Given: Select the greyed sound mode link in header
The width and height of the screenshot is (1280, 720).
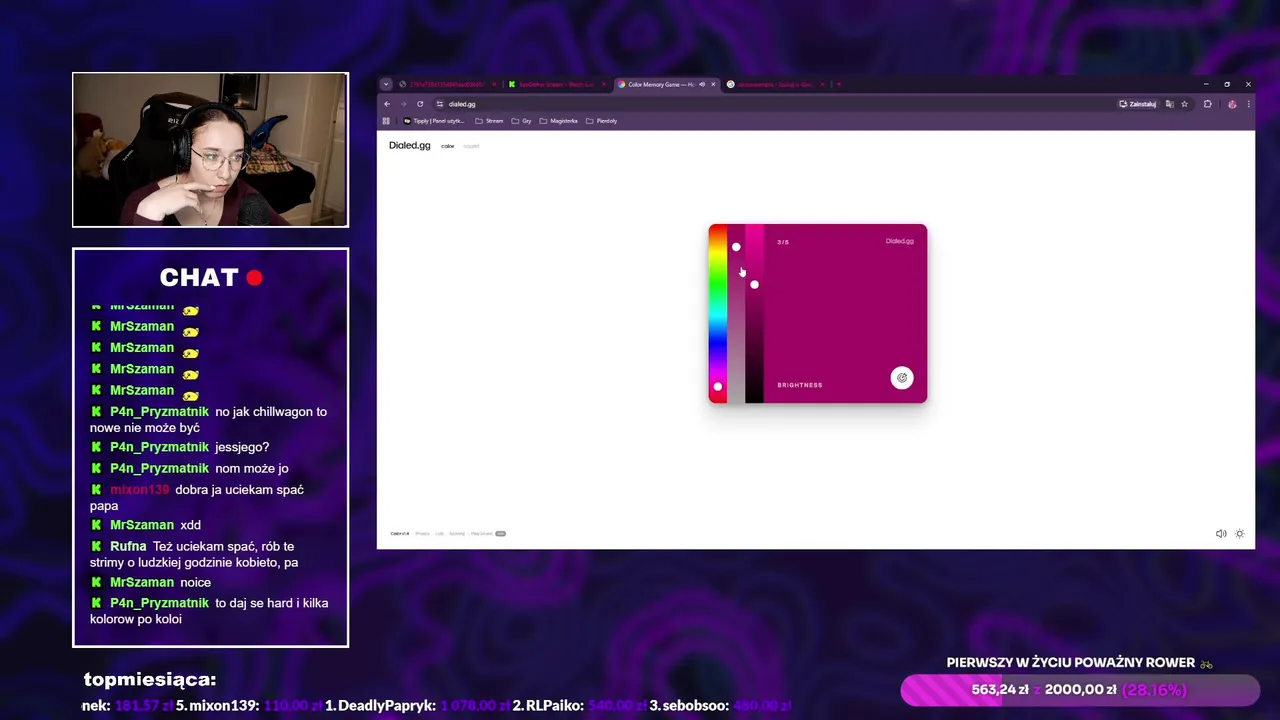Looking at the screenshot, I should (471, 146).
